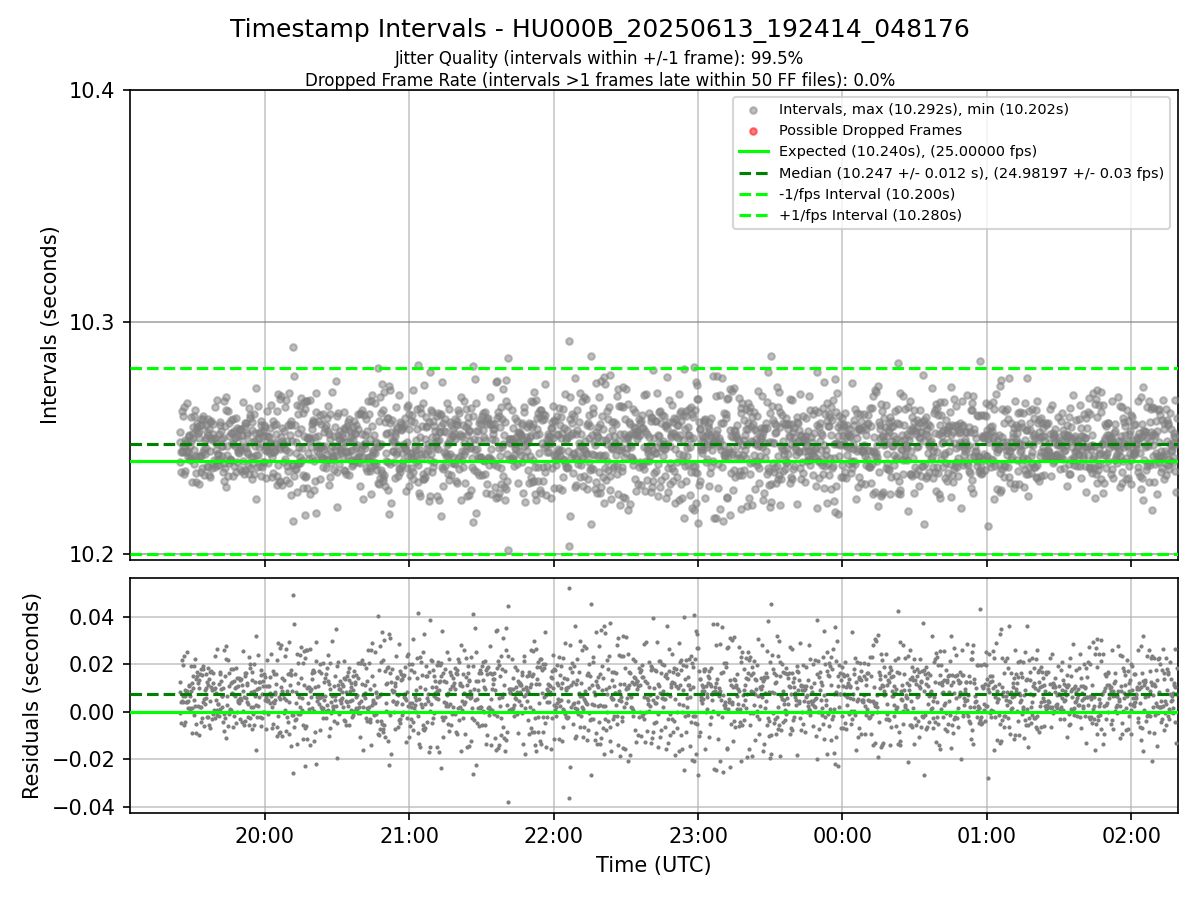This screenshot has height=900, width=1200.
Task: Click the 10.3 y-axis tick label
Action: coord(94,323)
